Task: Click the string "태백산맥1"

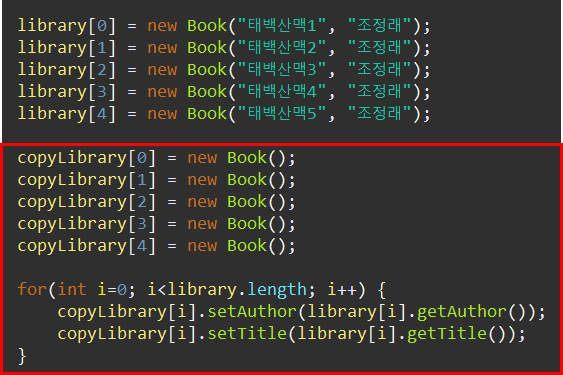Action: click(x=282, y=26)
